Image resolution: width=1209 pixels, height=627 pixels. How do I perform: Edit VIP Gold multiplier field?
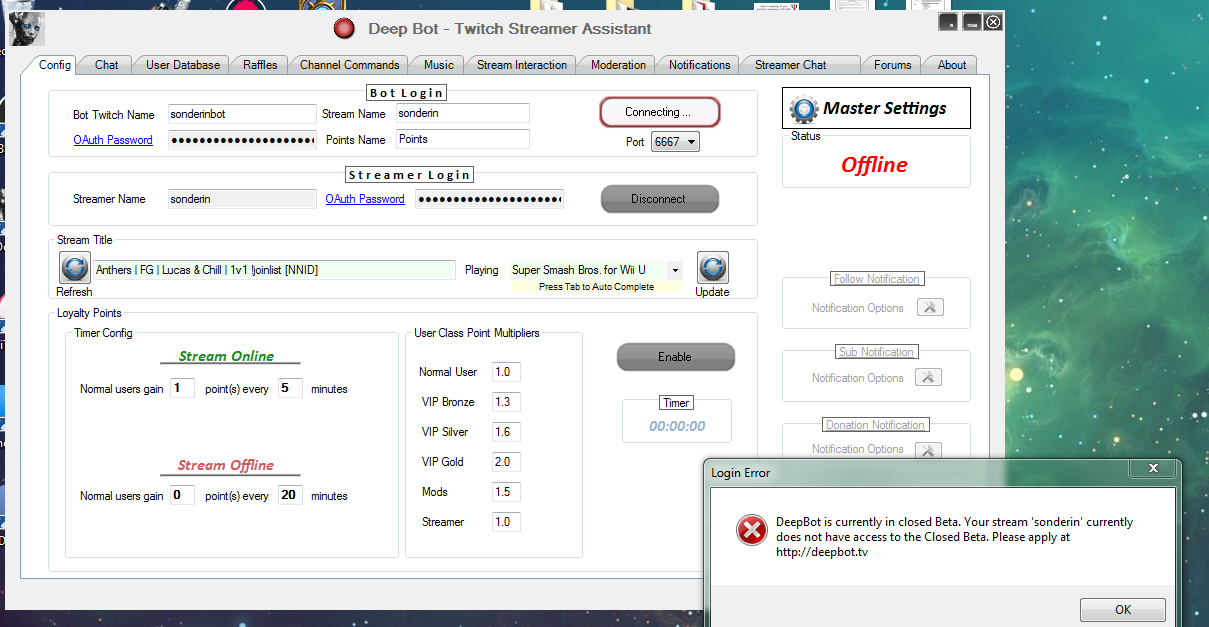pyautogui.click(x=506, y=462)
